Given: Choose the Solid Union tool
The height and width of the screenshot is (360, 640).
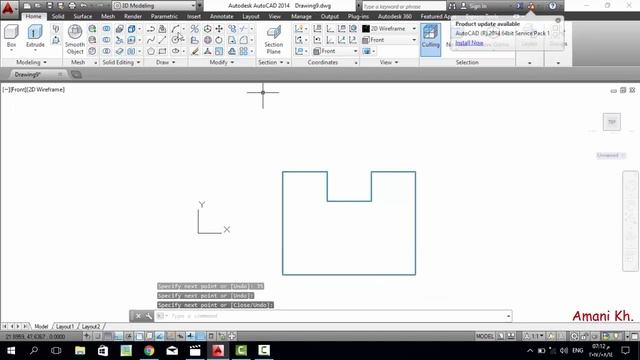Looking at the screenshot, I should point(106,29).
